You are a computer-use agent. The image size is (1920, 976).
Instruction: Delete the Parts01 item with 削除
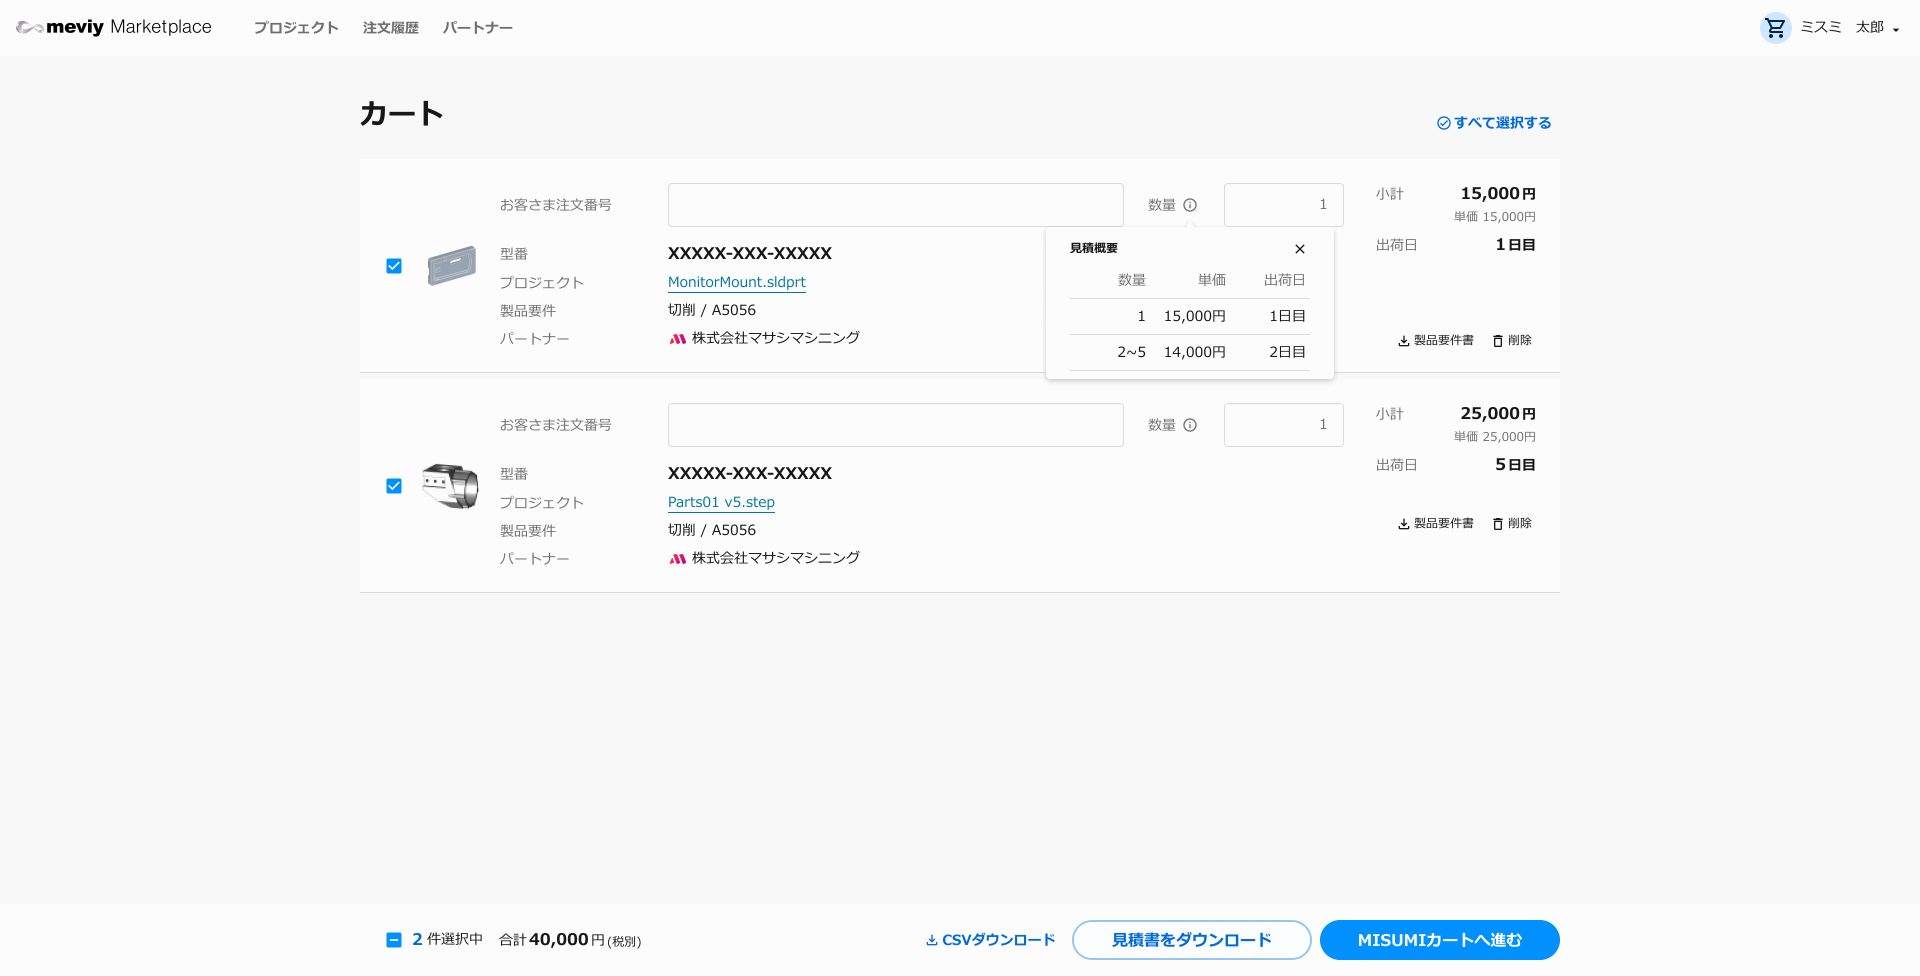(1512, 524)
